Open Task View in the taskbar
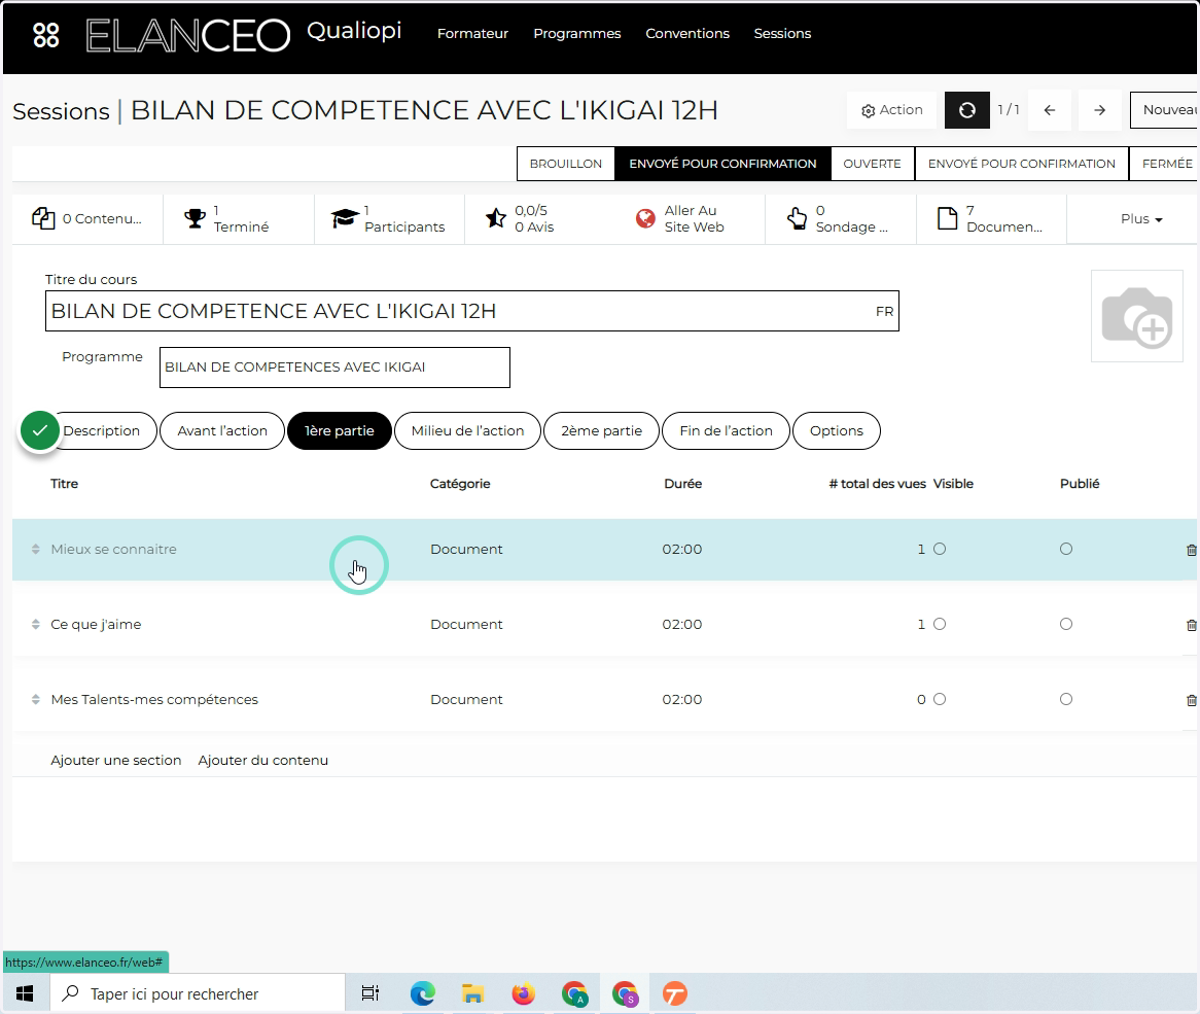Image resolution: width=1200 pixels, height=1014 pixels. tap(370, 993)
